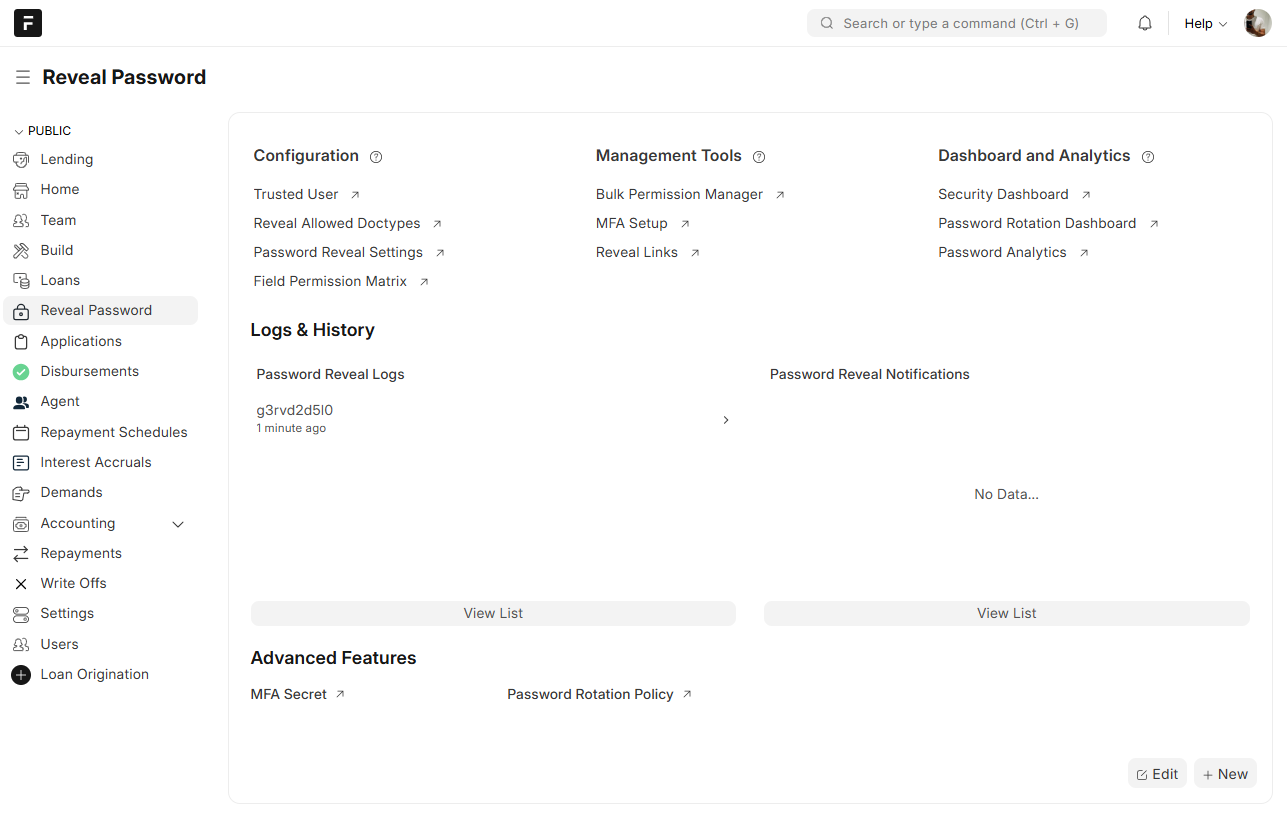Click the Write Offs X icon
1287x823 pixels.
(21, 584)
